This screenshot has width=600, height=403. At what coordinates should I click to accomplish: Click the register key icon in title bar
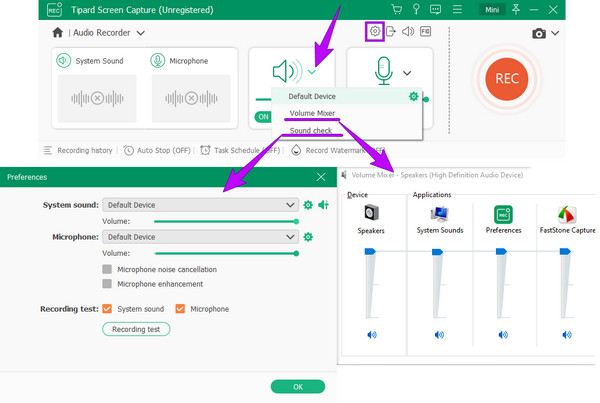[x=416, y=9]
